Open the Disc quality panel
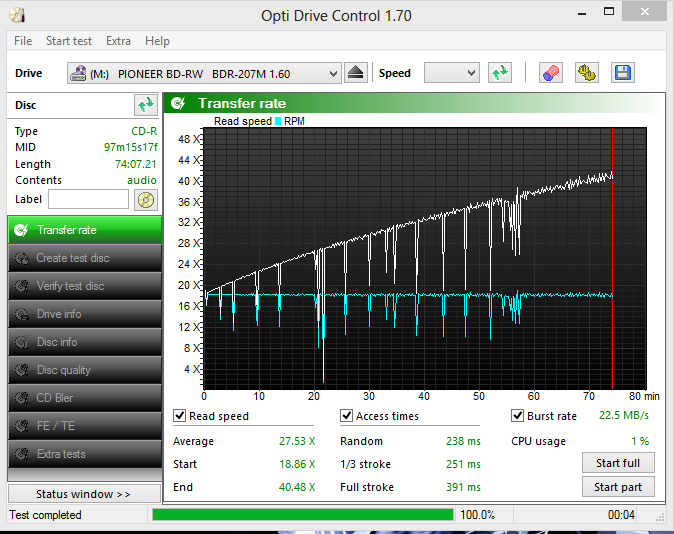The image size is (674, 534). coord(85,370)
